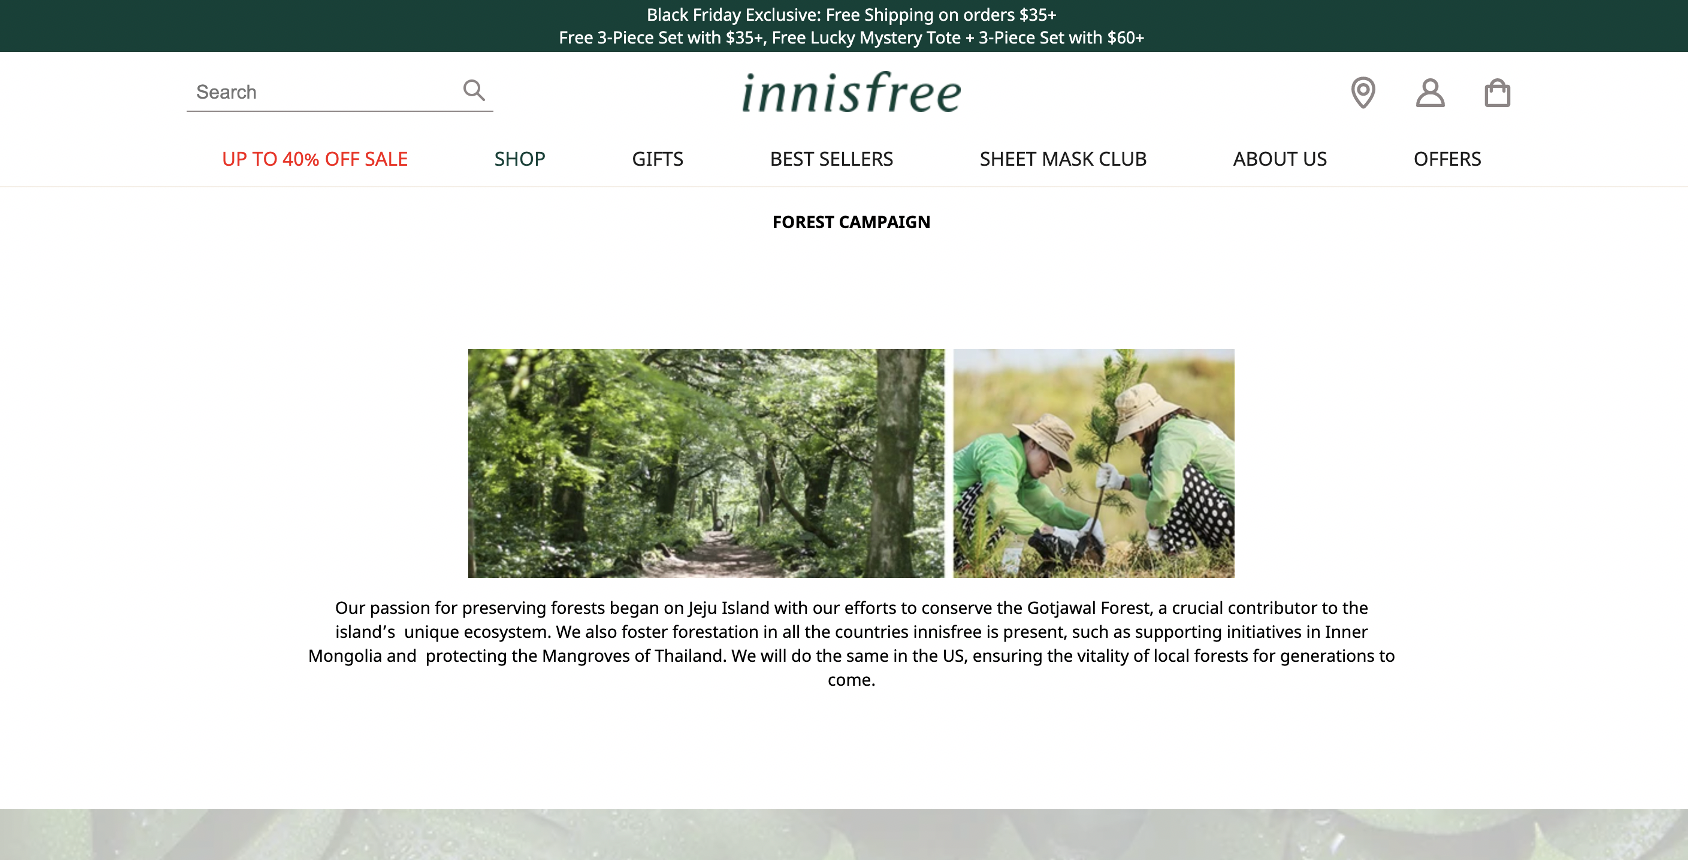Go to BEST SELLERS
1688x860 pixels.
click(x=832, y=159)
